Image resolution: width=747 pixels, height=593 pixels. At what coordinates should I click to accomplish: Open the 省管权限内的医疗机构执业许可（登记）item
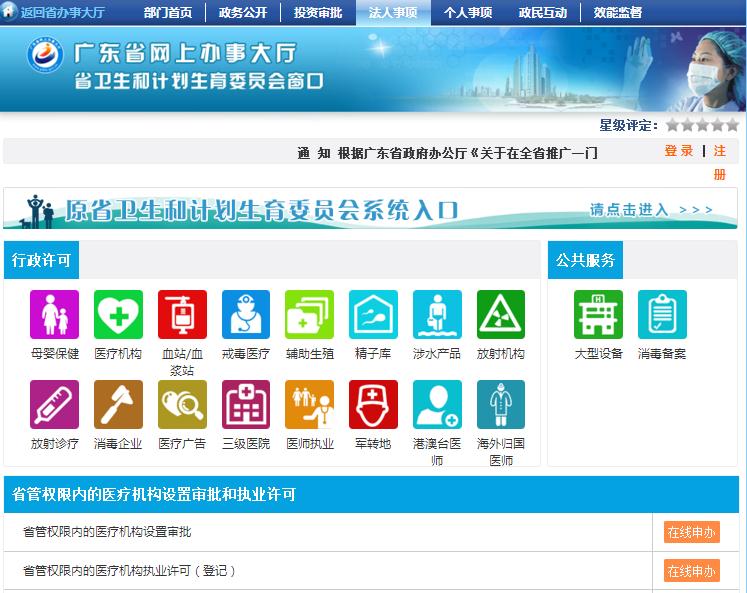pyautogui.click(x=129, y=571)
